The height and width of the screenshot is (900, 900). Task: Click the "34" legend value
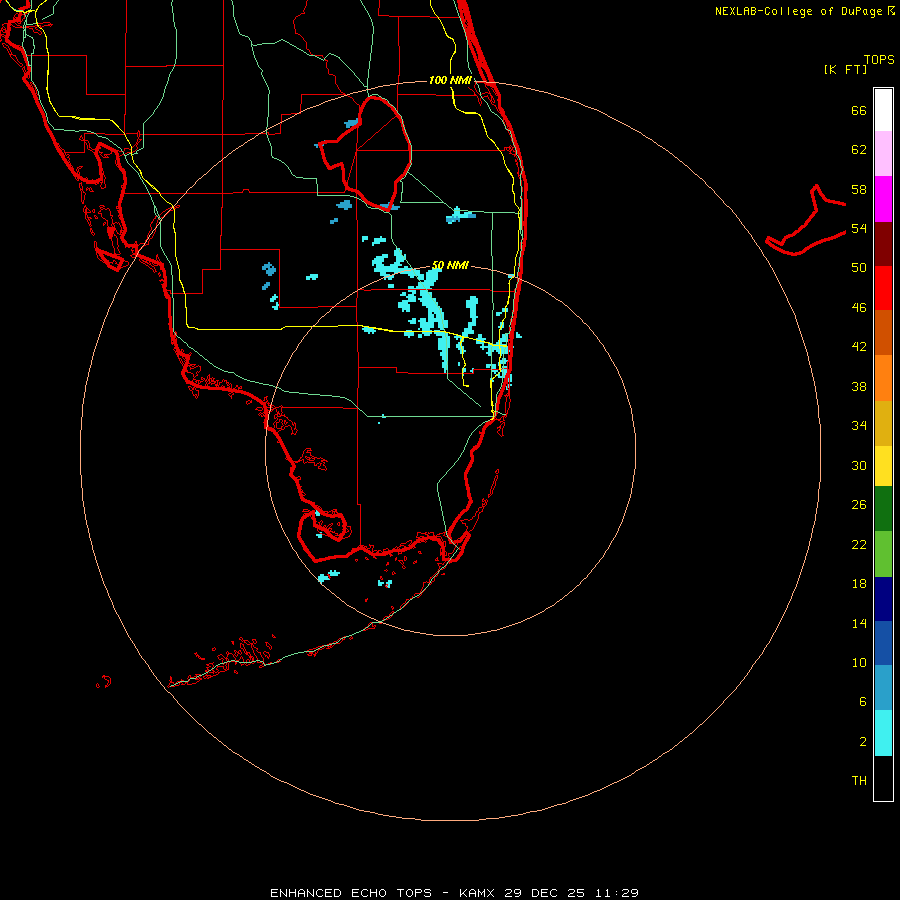[x=859, y=426]
